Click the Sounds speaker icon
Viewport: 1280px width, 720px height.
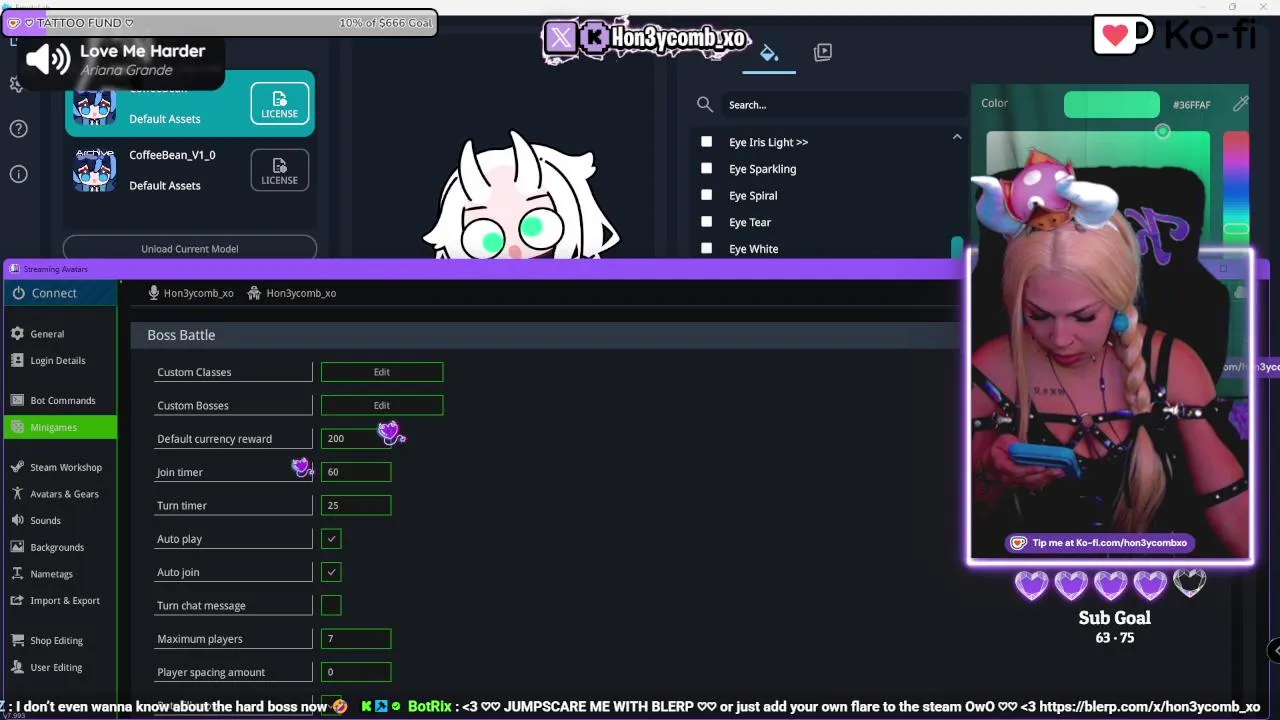[17, 520]
